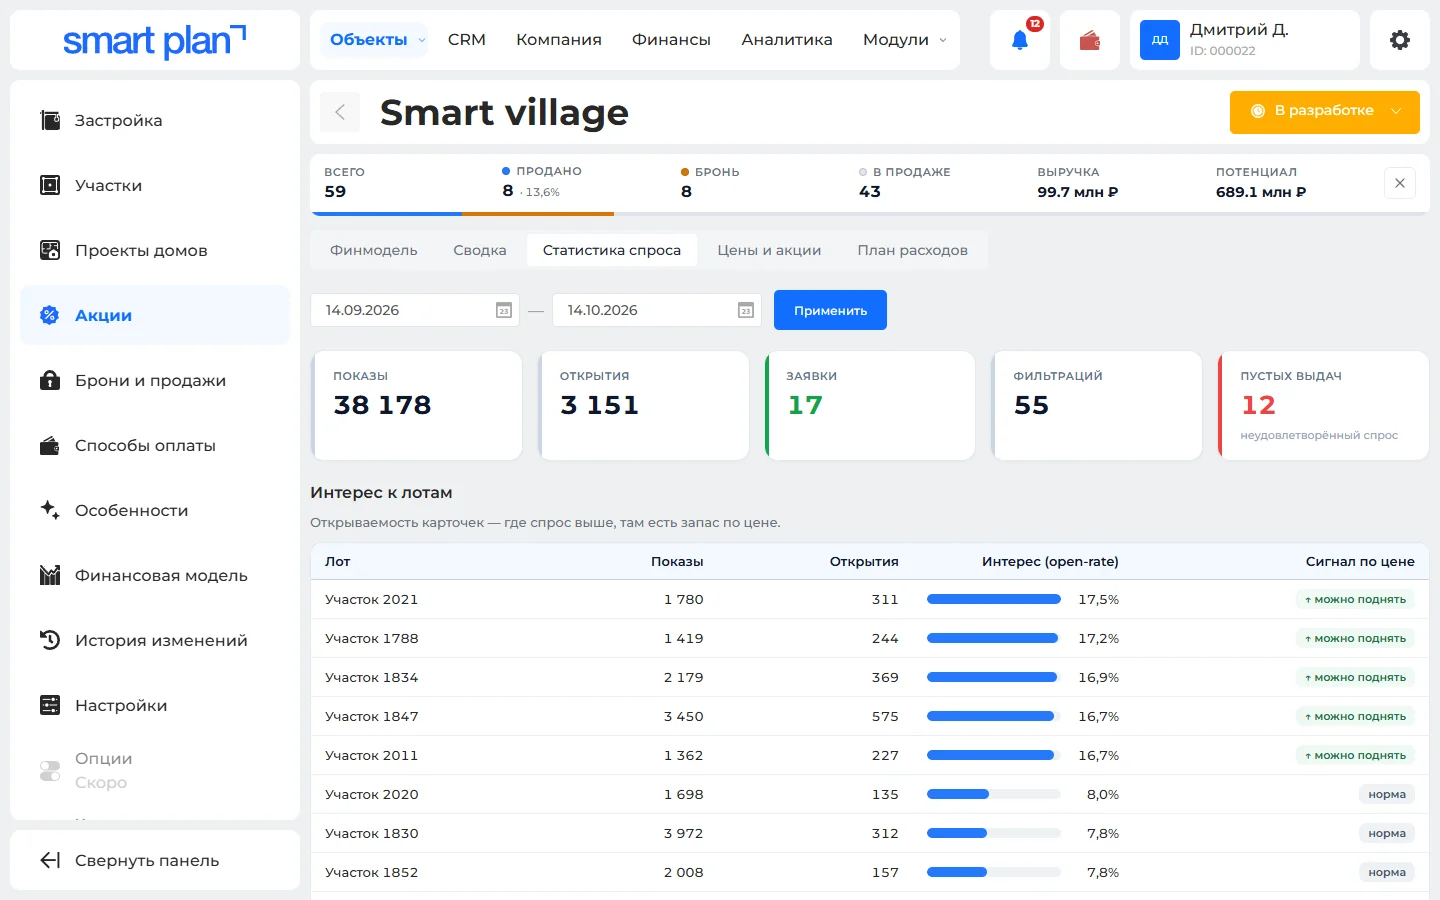The width and height of the screenshot is (1440, 900).
Task: Open the CRM menu item
Action: tap(467, 40)
